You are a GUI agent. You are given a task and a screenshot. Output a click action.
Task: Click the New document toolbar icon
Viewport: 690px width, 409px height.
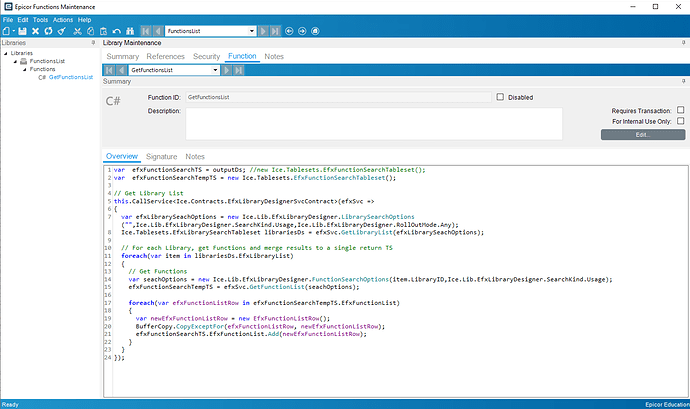point(6,31)
